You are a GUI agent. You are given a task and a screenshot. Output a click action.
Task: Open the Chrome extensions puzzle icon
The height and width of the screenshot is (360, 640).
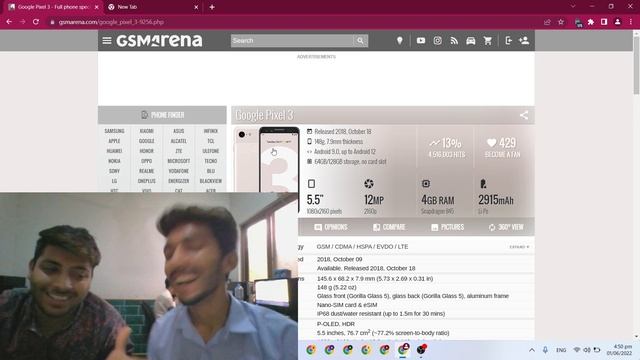click(x=591, y=22)
